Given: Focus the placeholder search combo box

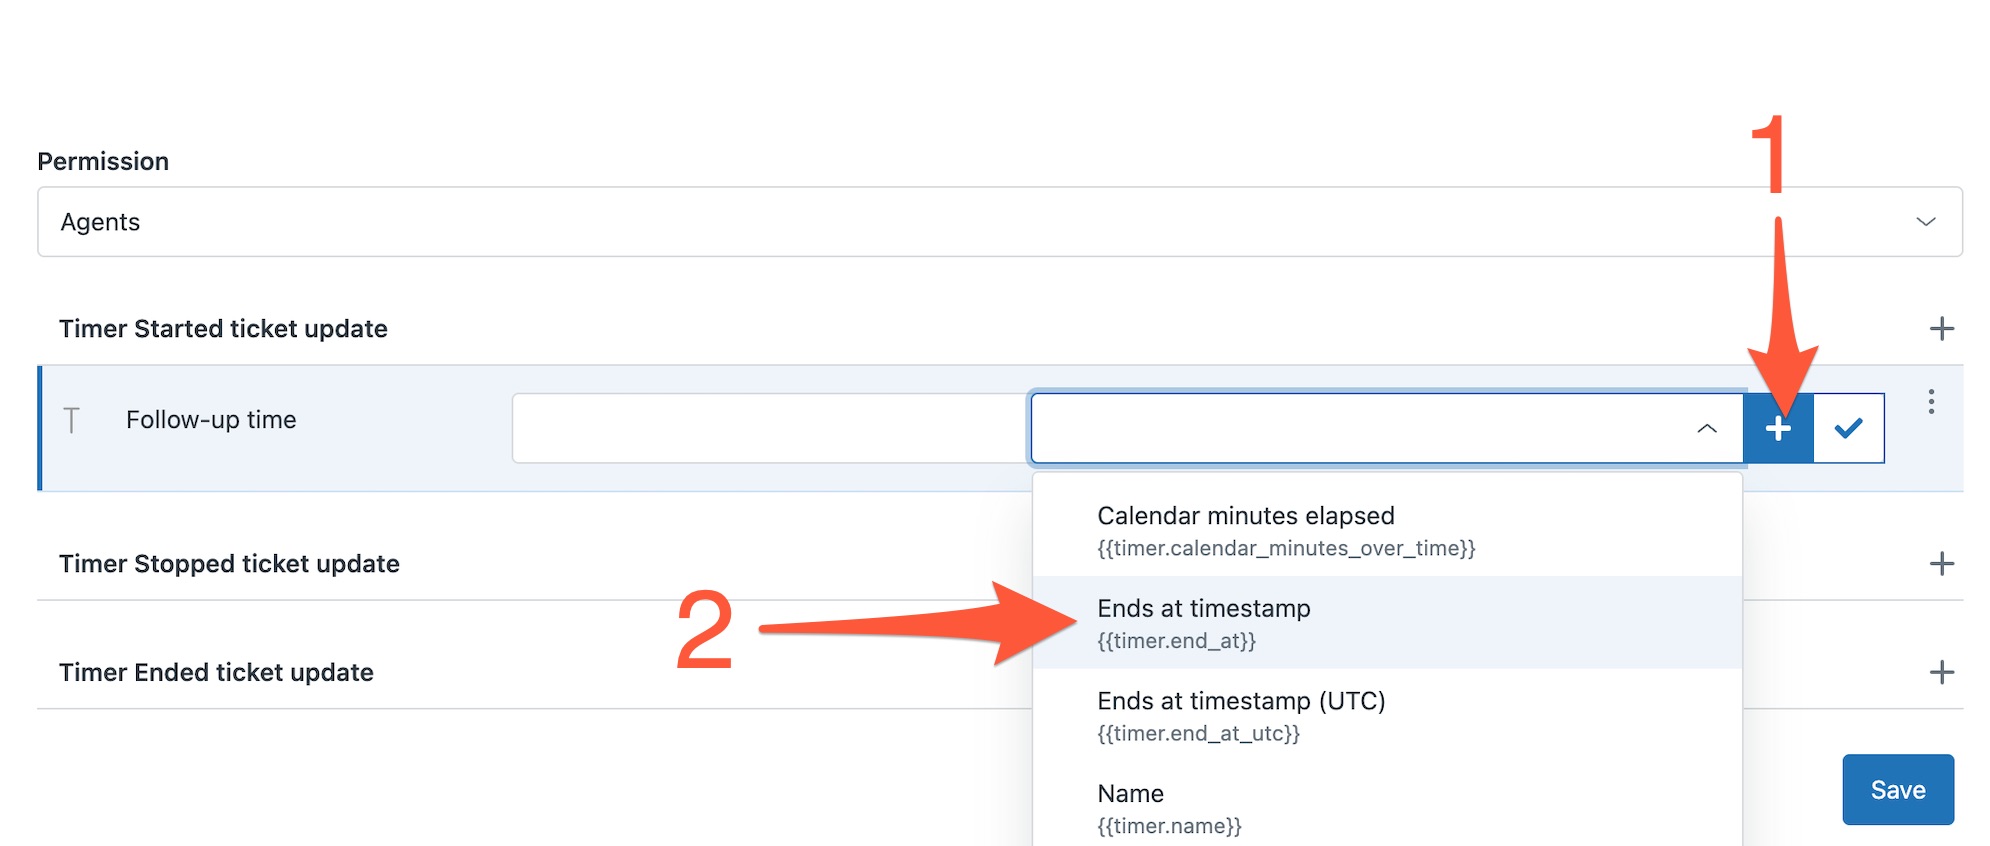Looking at the screenshot, I should (x=1360, y=428).
